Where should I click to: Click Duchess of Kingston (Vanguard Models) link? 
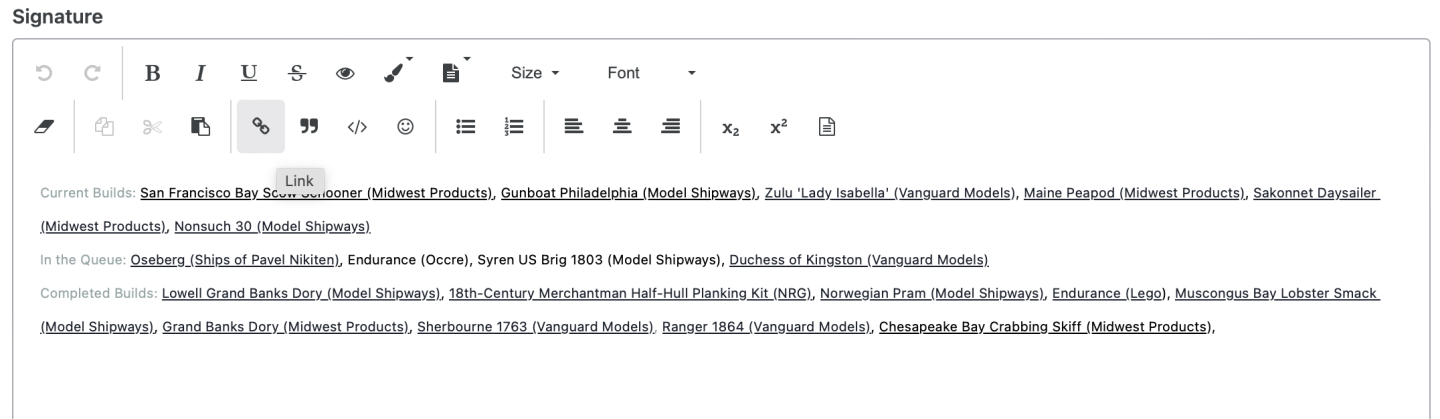(x=858, y=260)
